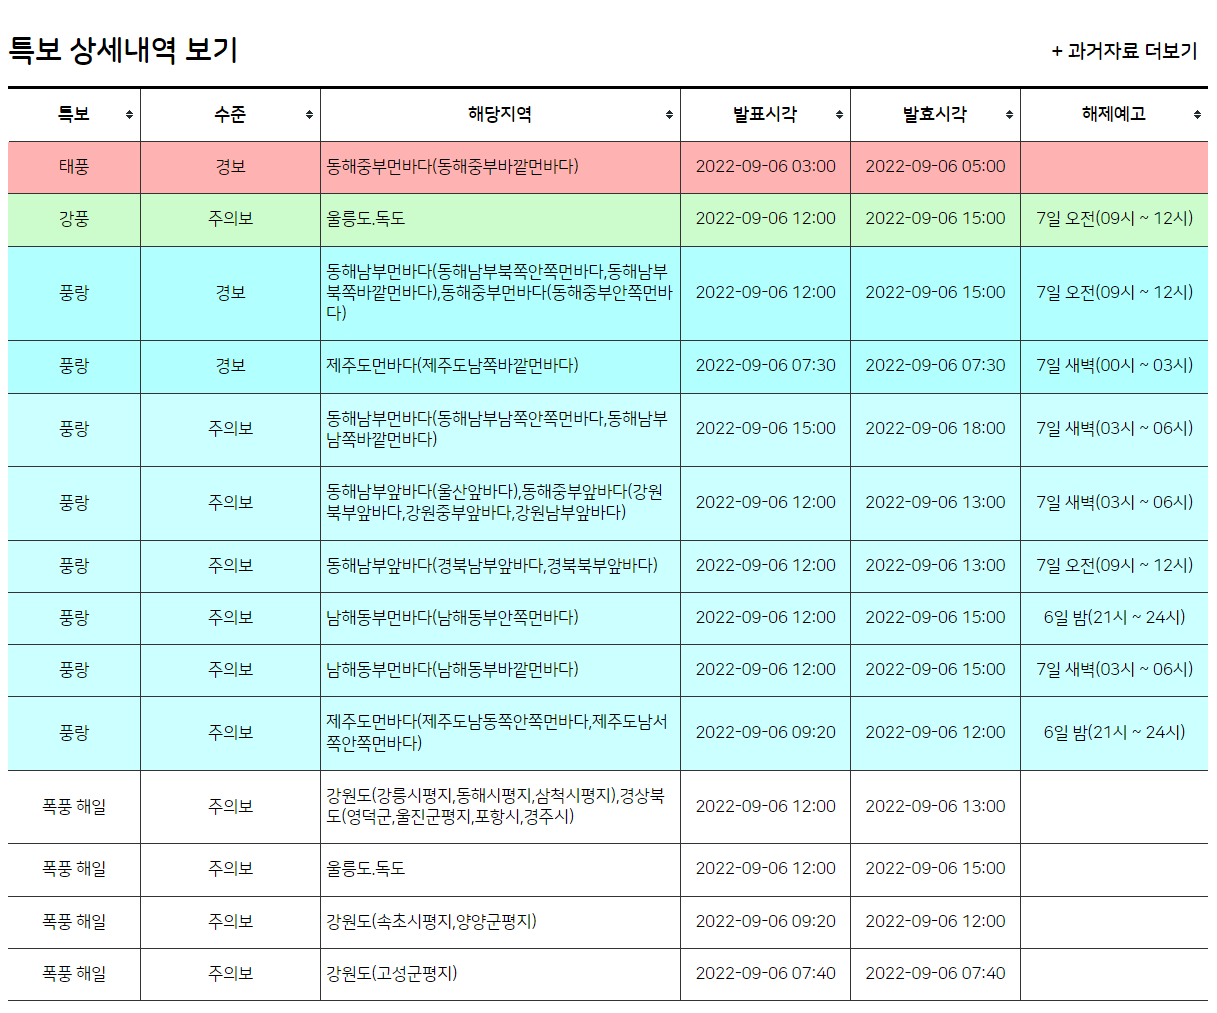The image size is (1217, 1013).
Task: Sort table by 수준 header label
Action: tap(230, 114)
